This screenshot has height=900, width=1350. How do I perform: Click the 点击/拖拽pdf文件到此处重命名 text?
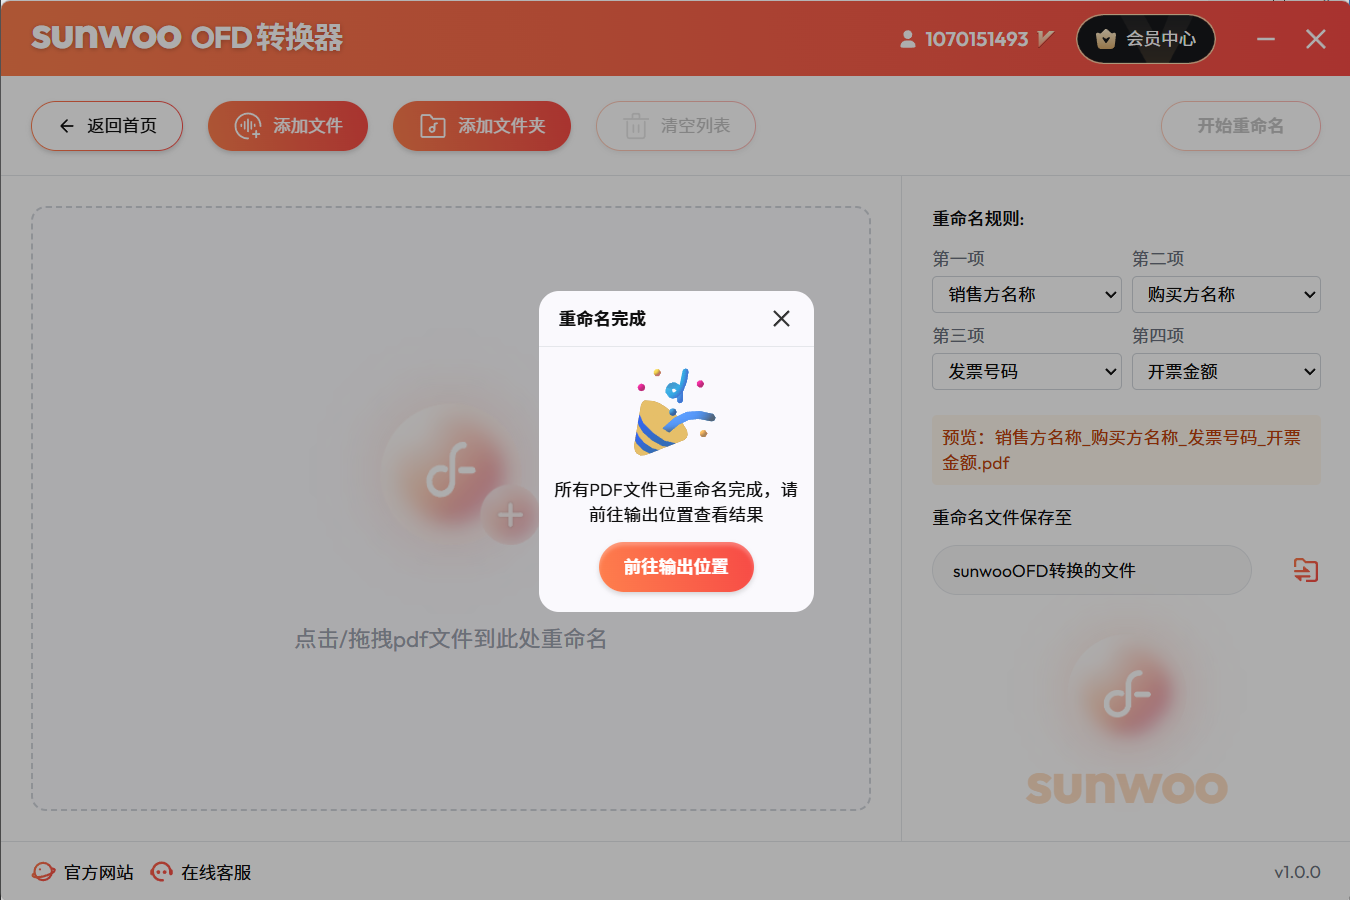click(x=451, y=639)
